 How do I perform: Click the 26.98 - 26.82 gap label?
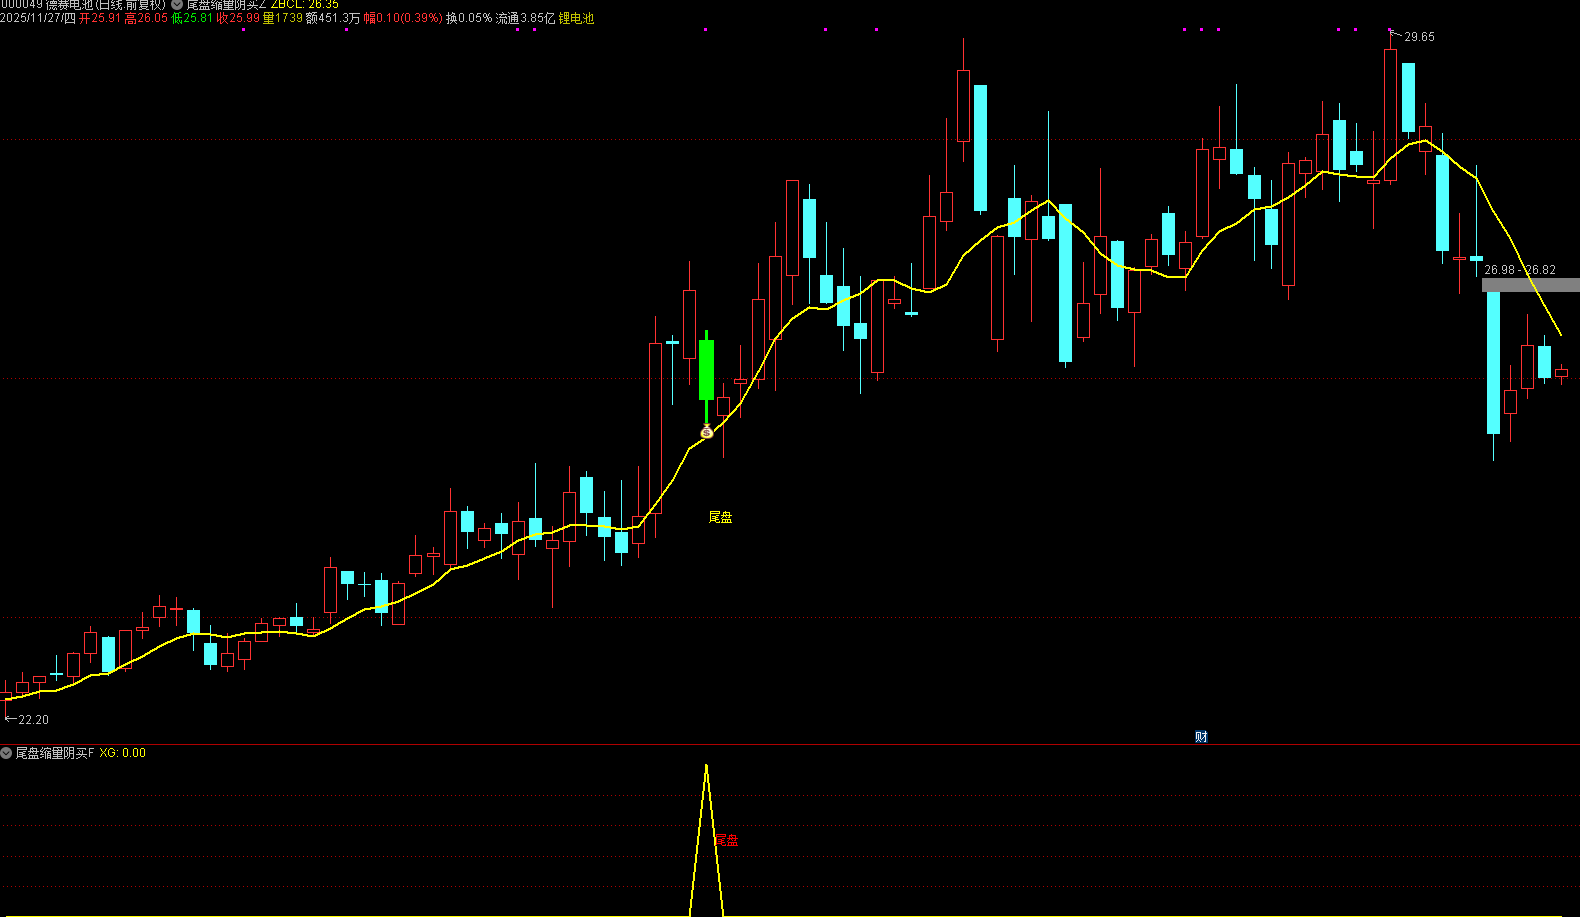click(x=1520, y=270)
